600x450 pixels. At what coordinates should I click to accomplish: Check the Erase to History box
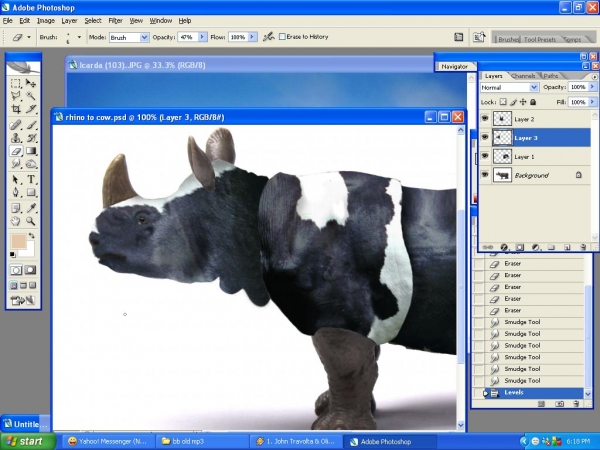(x=282, y=37)
